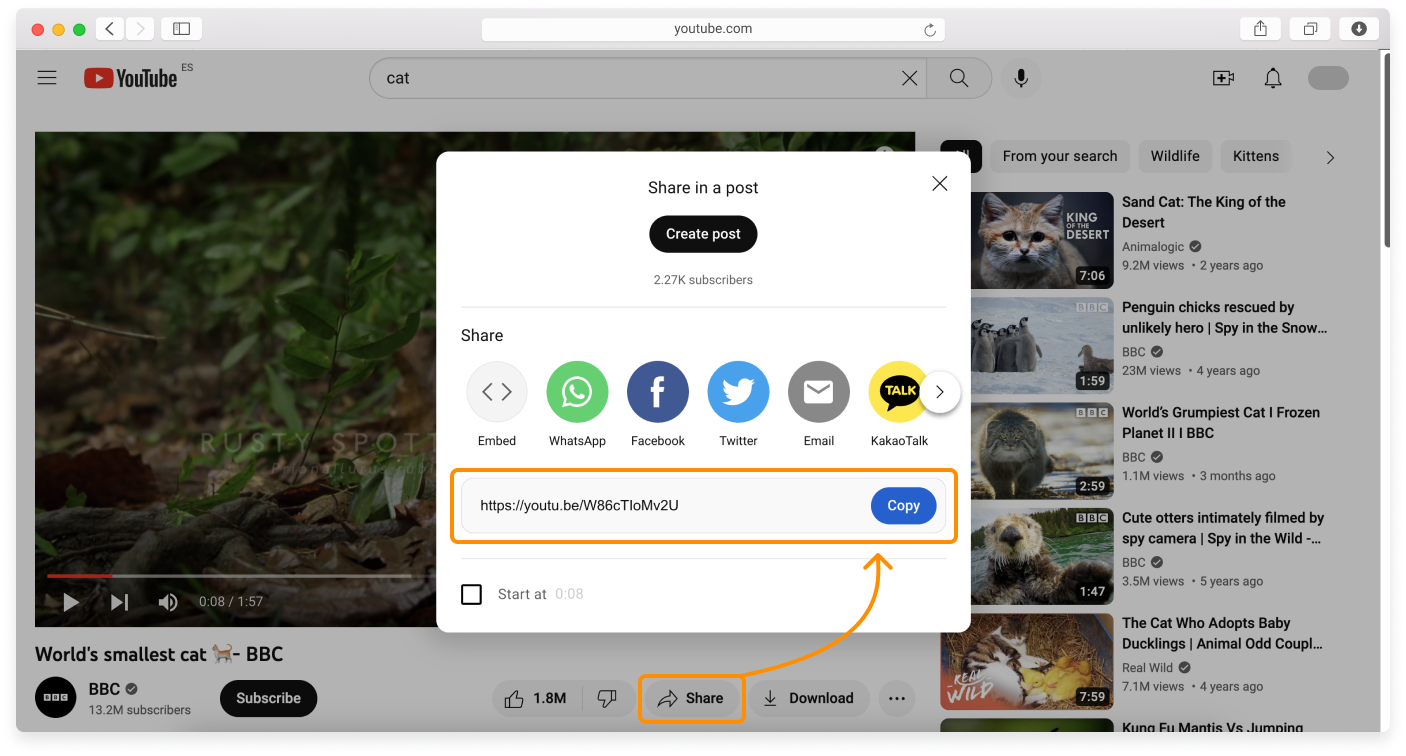Click the KakaoTalk share icon
1406x756 pixels.
tap(897, 392)
